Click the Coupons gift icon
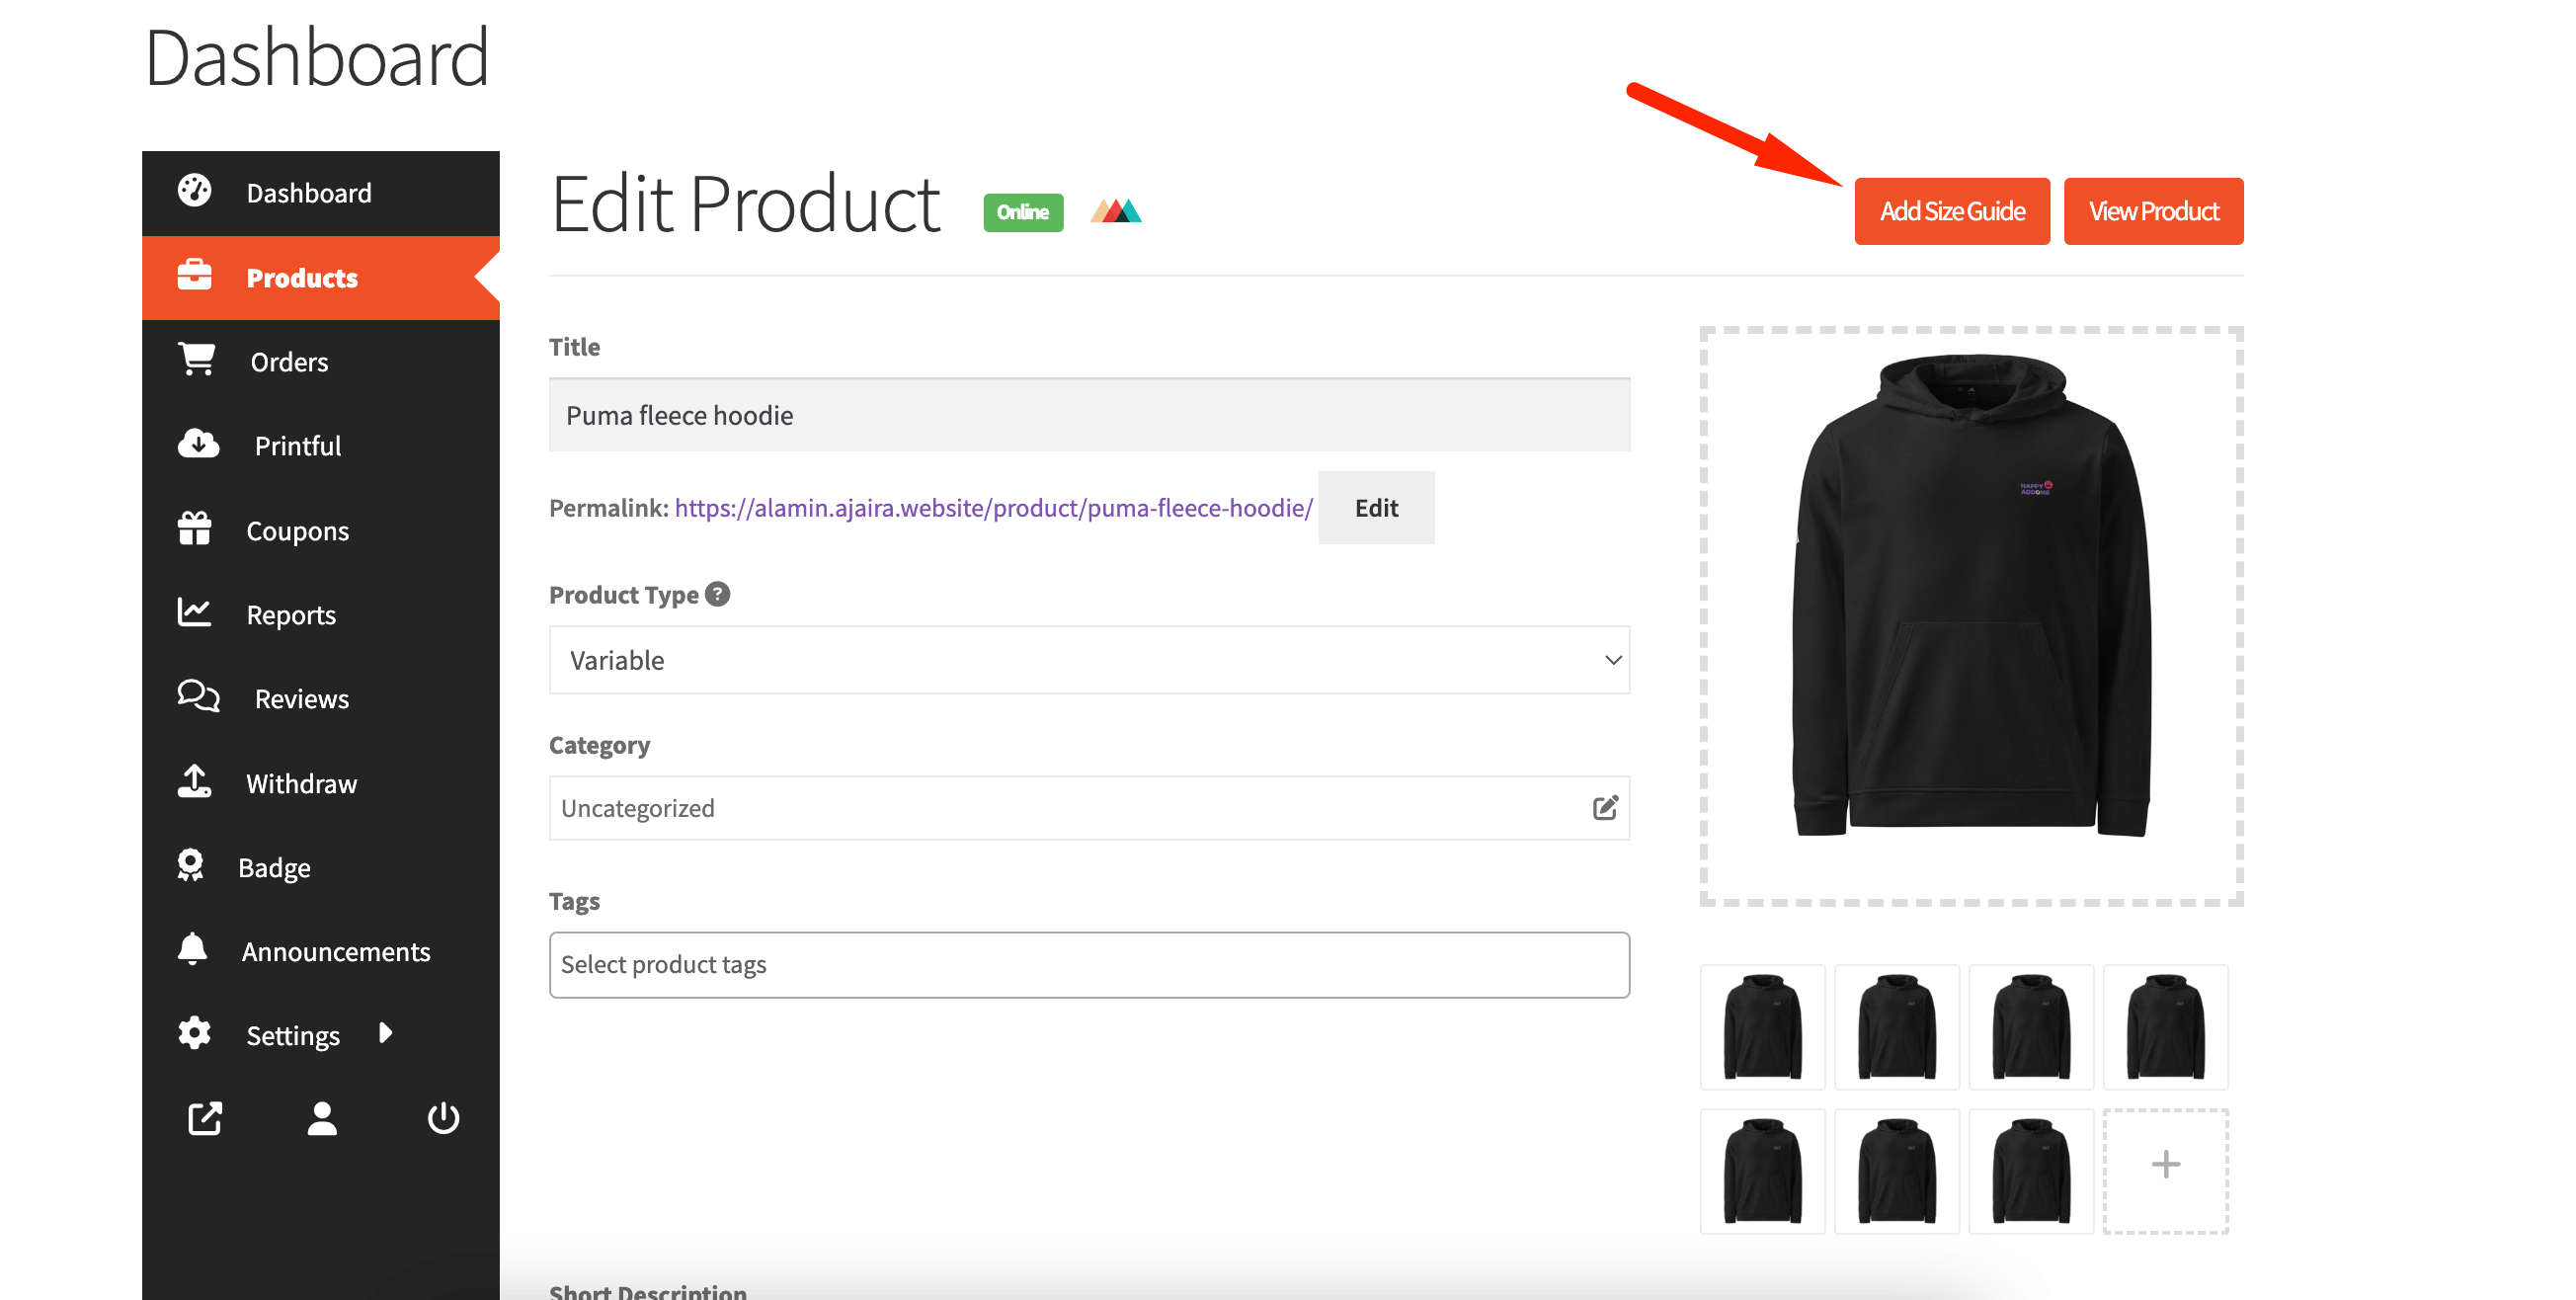Screen dimensions: 2576x1300 pyautogui.click(x=196, y=528)
